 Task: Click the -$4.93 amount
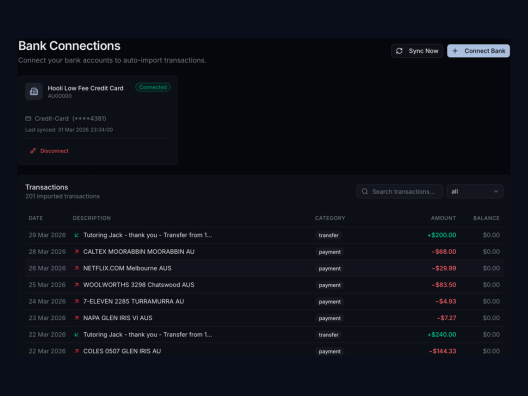coord(446,301)
